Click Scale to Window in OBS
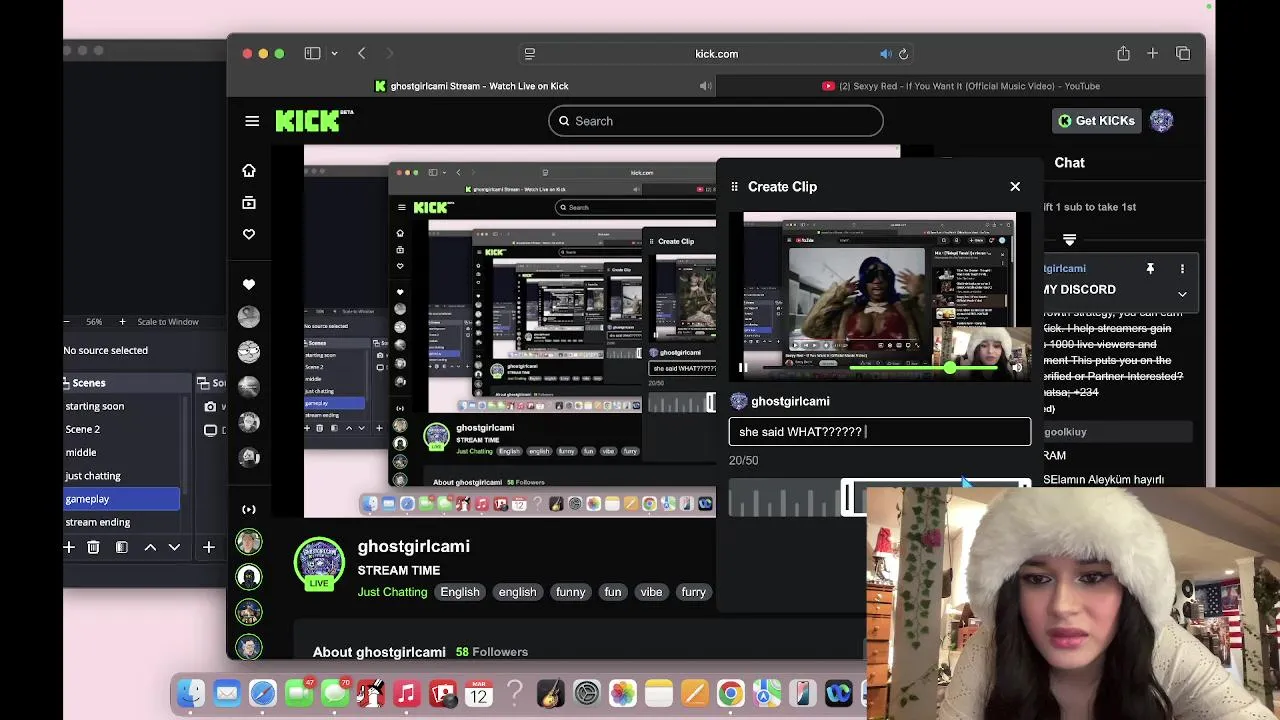This screenshot has height=720, width=1280. click(x=168, y=322)
